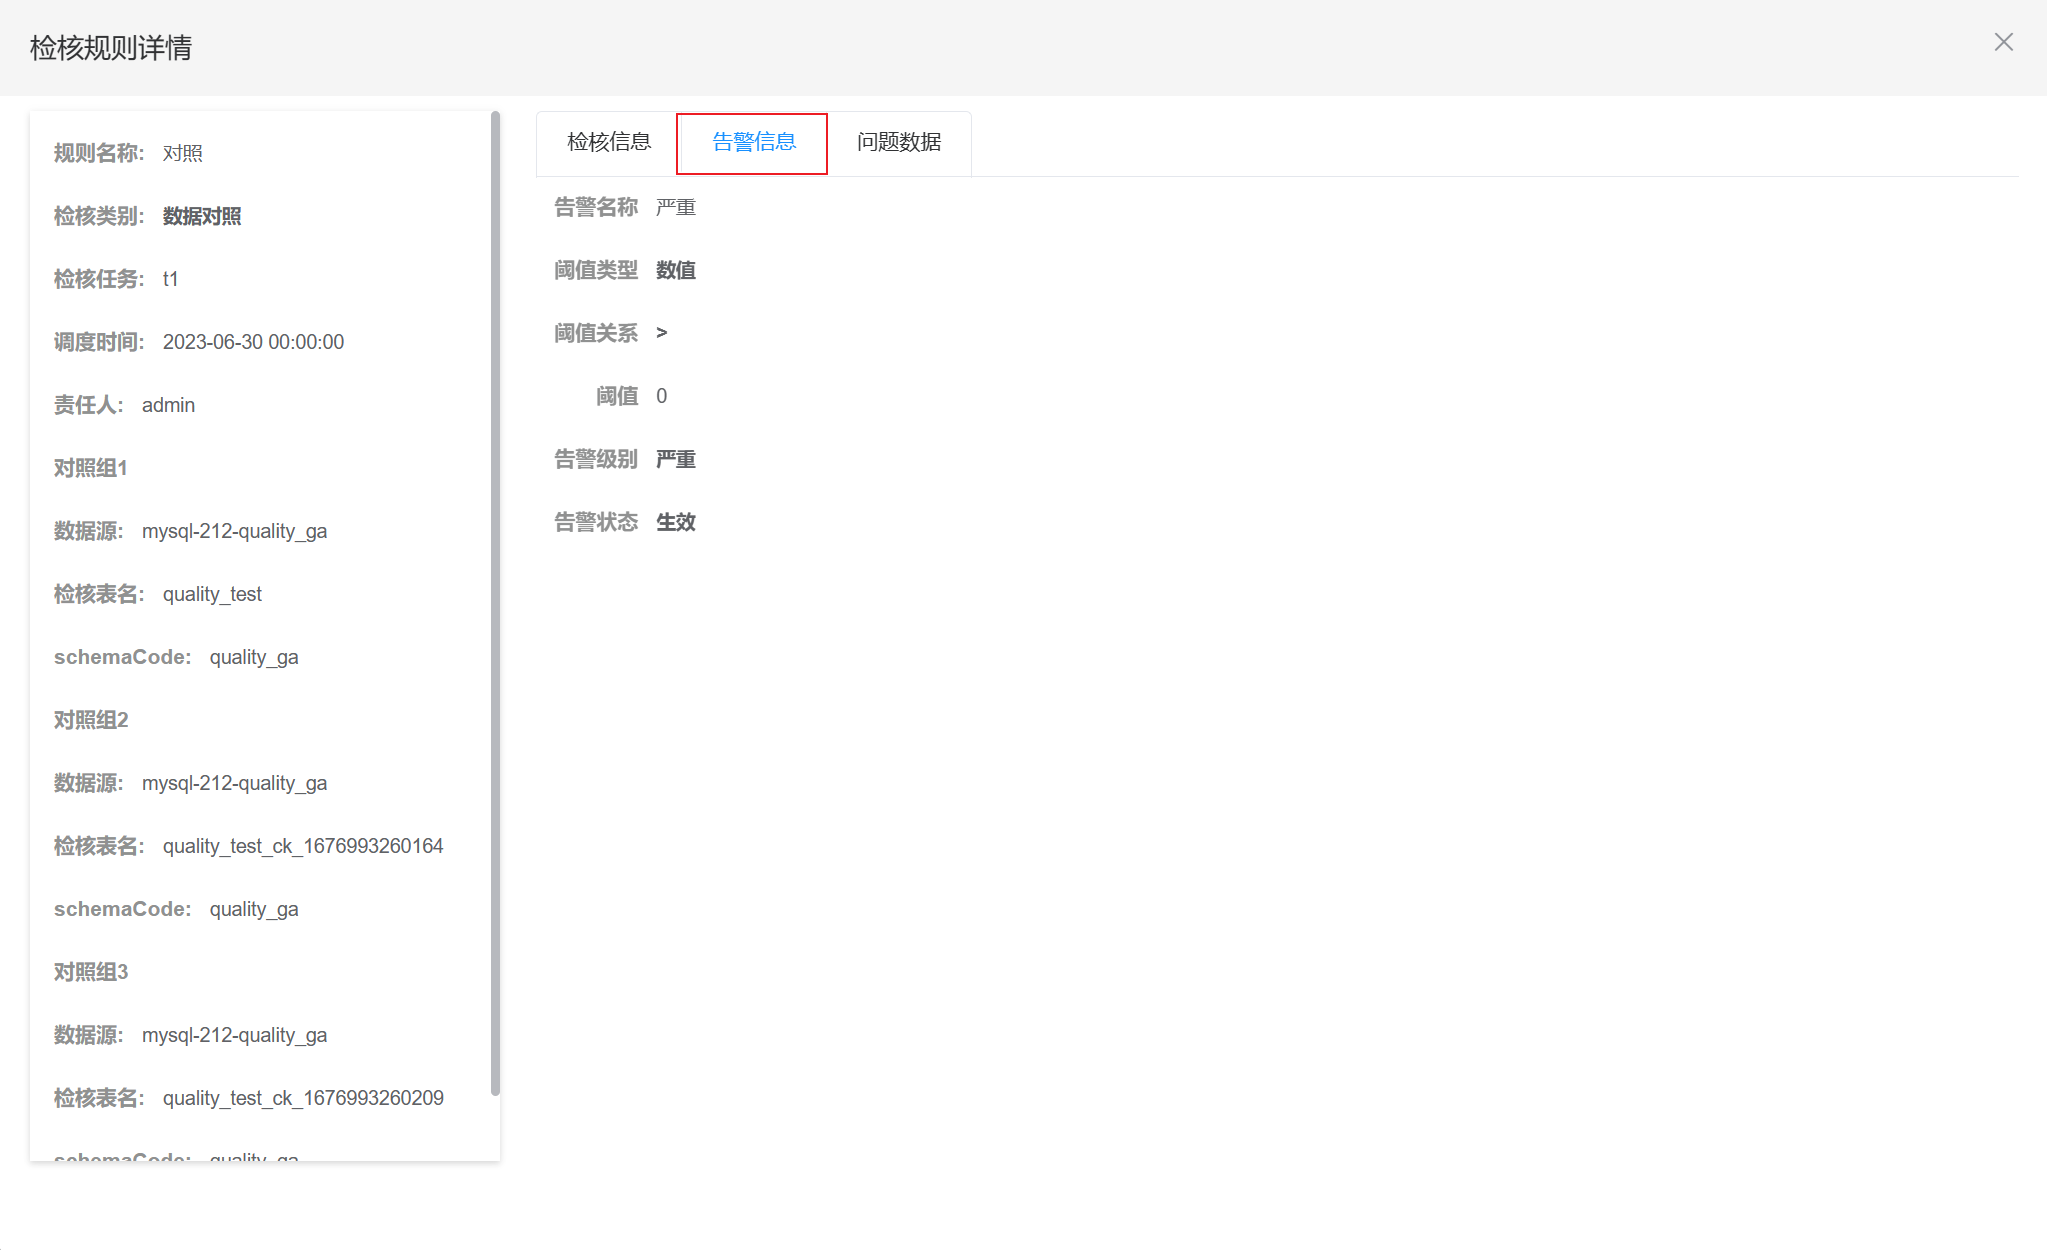Click the 告警状态 value 生效

click(x=675, y=522)
